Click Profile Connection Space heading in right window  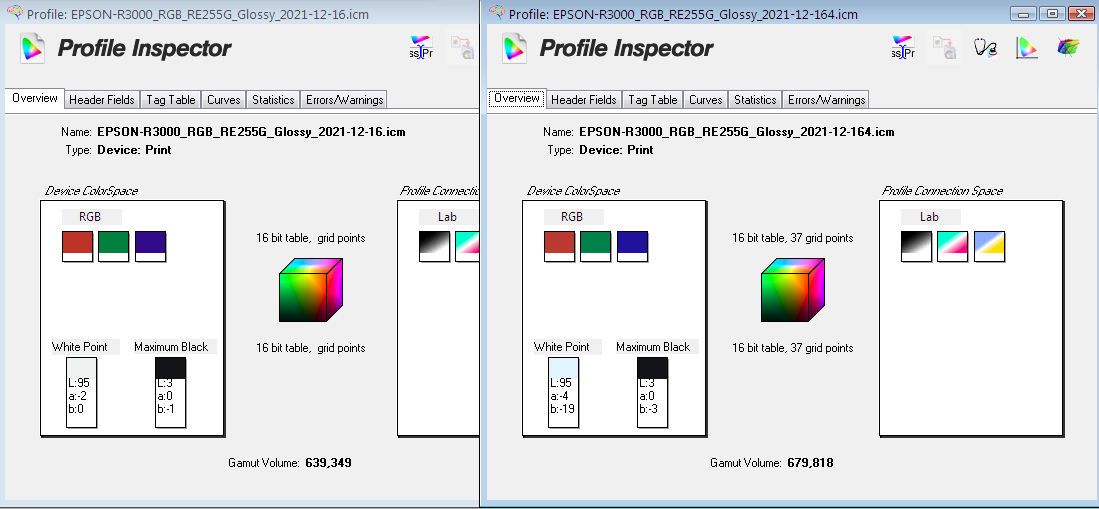(942, 191)
